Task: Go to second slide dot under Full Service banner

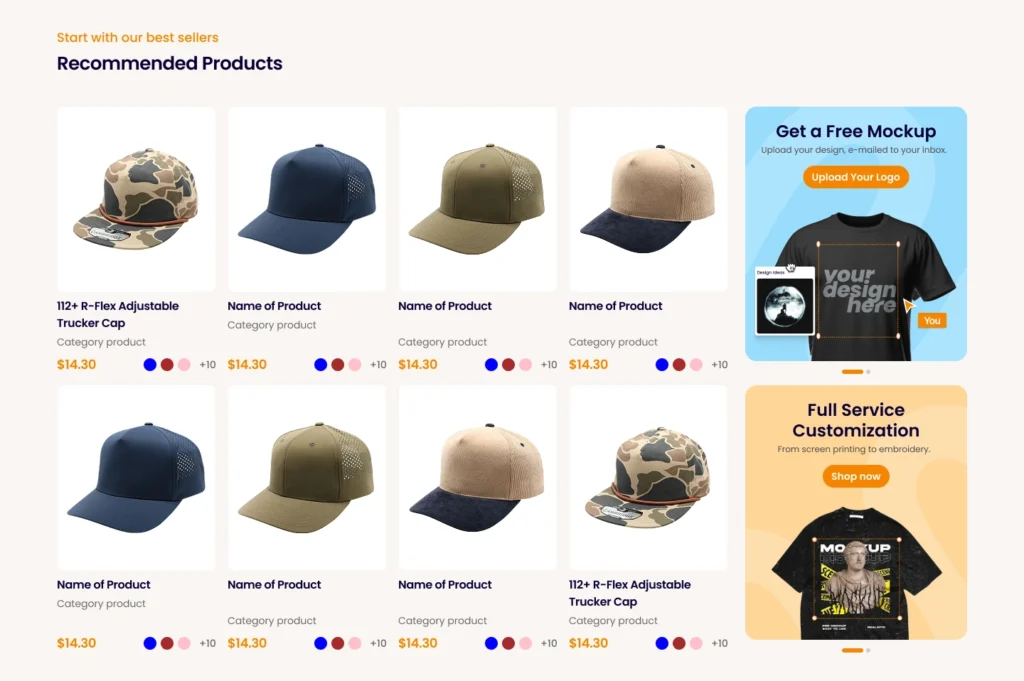Action: pyautogui.click(x=868, y=650)
